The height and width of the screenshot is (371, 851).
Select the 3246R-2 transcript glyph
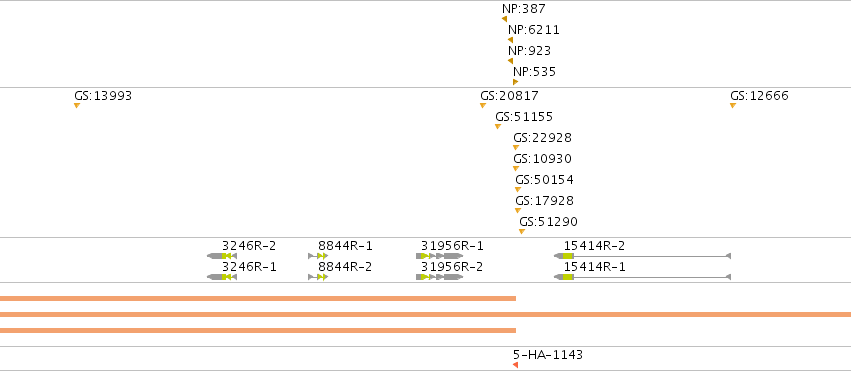coord(222,256)
